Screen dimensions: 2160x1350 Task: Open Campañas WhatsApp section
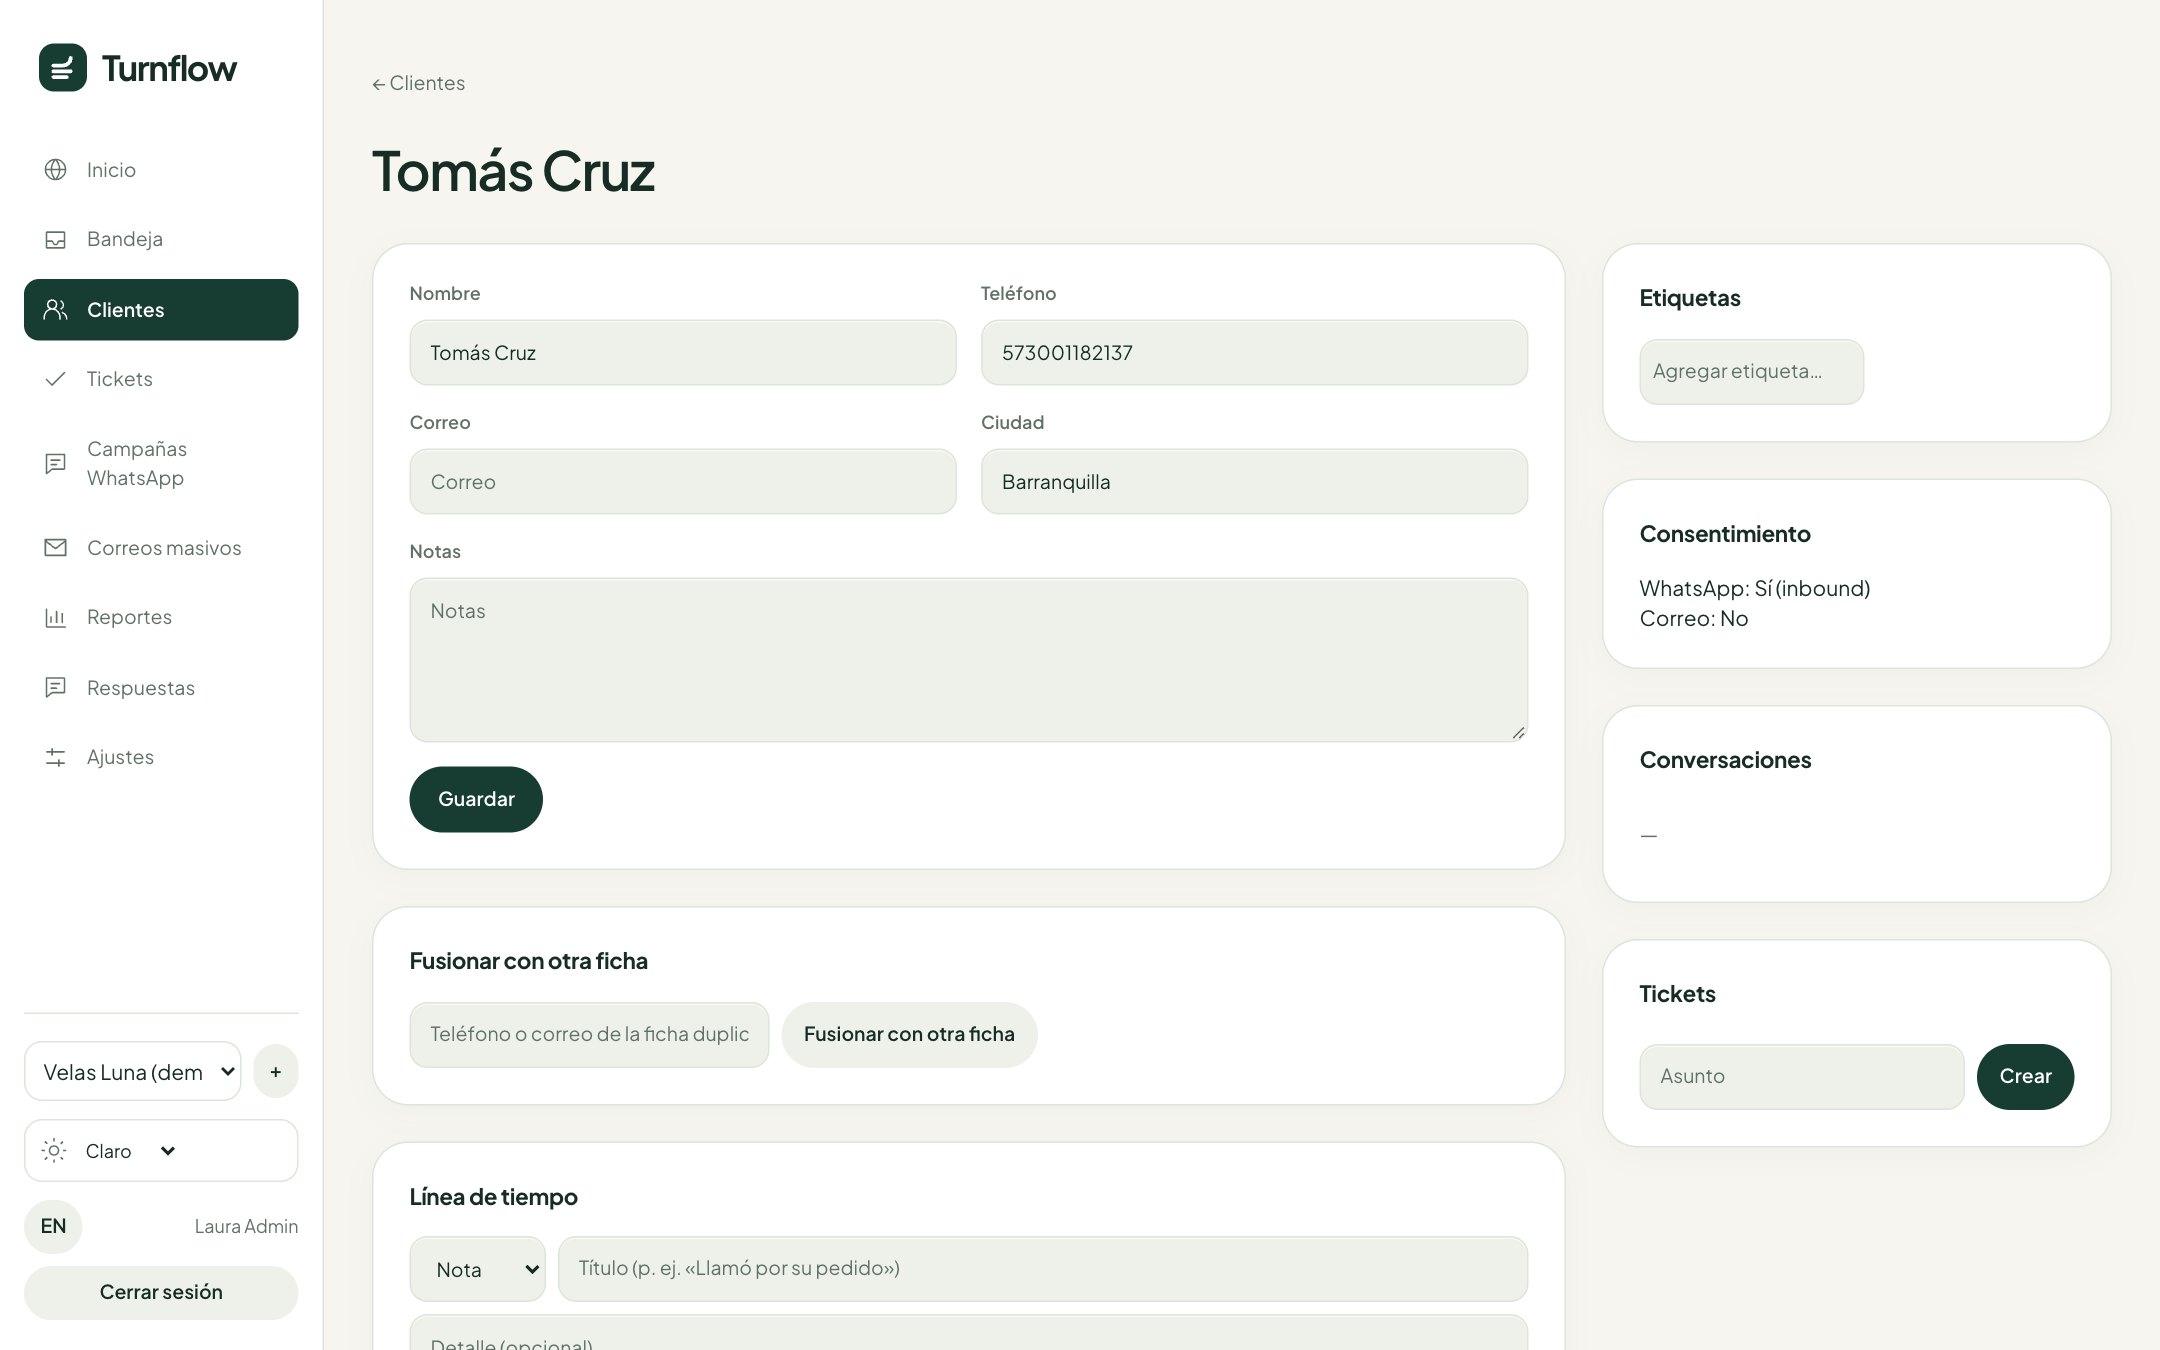(x=161, y=463)
